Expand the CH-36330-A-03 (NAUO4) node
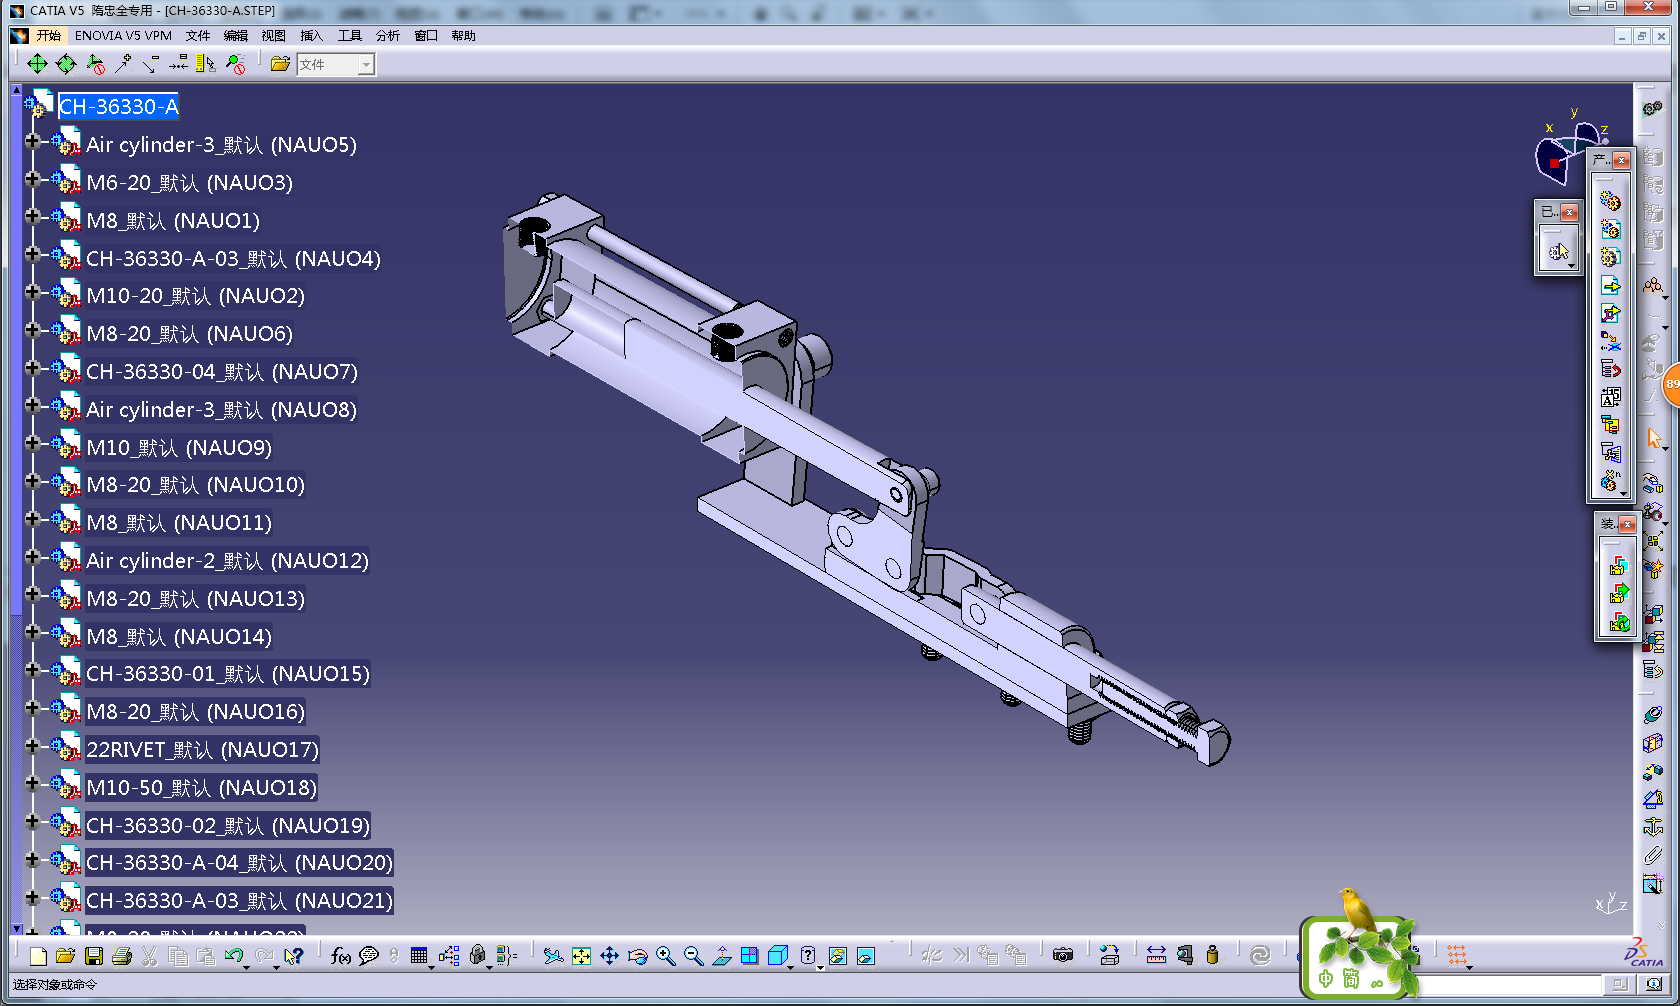 (x=32, y=255)
